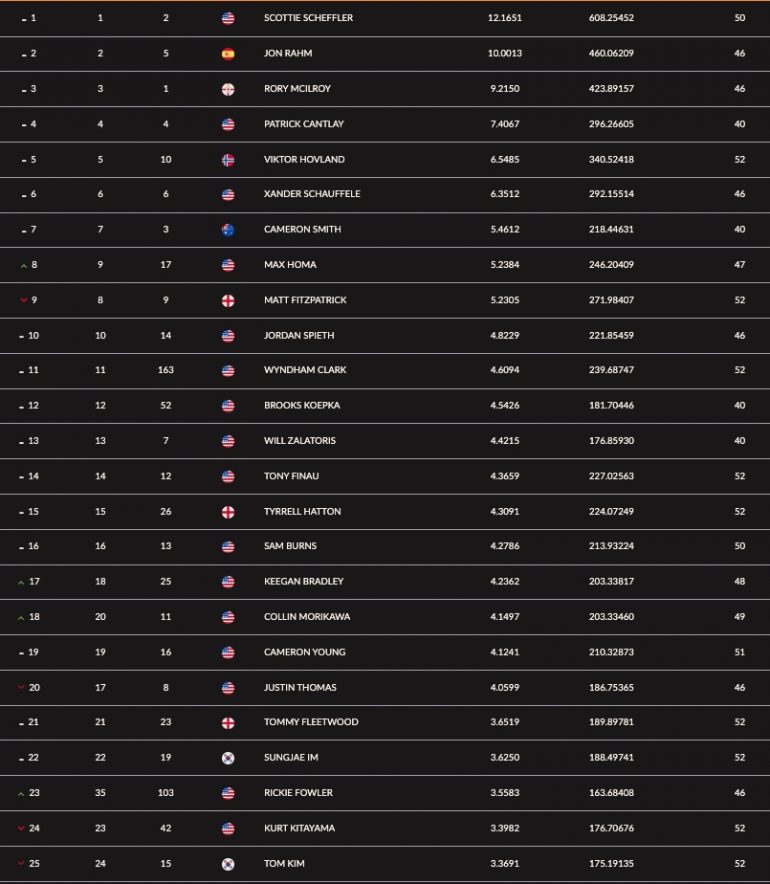Open Rickie Fowler player name link
770x884 pixels.
click(298, 793)
